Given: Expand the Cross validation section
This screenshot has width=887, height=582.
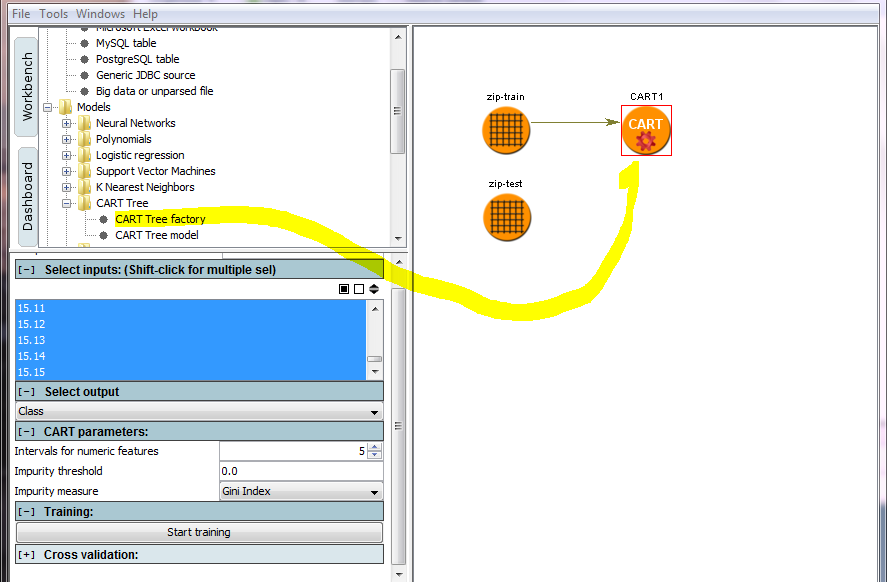Looking at the screenshot, I should 27,554.
